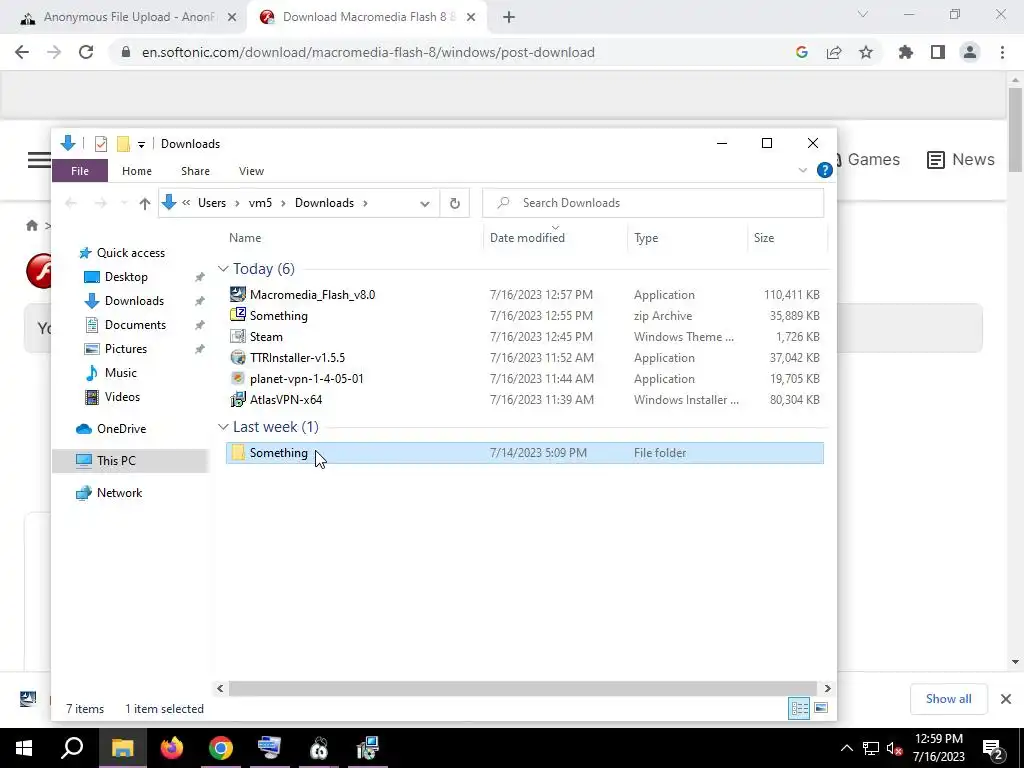The image size is (1024, 768).
Task: Close the downloads bar in Chrome
Action: click(1006, 699)
